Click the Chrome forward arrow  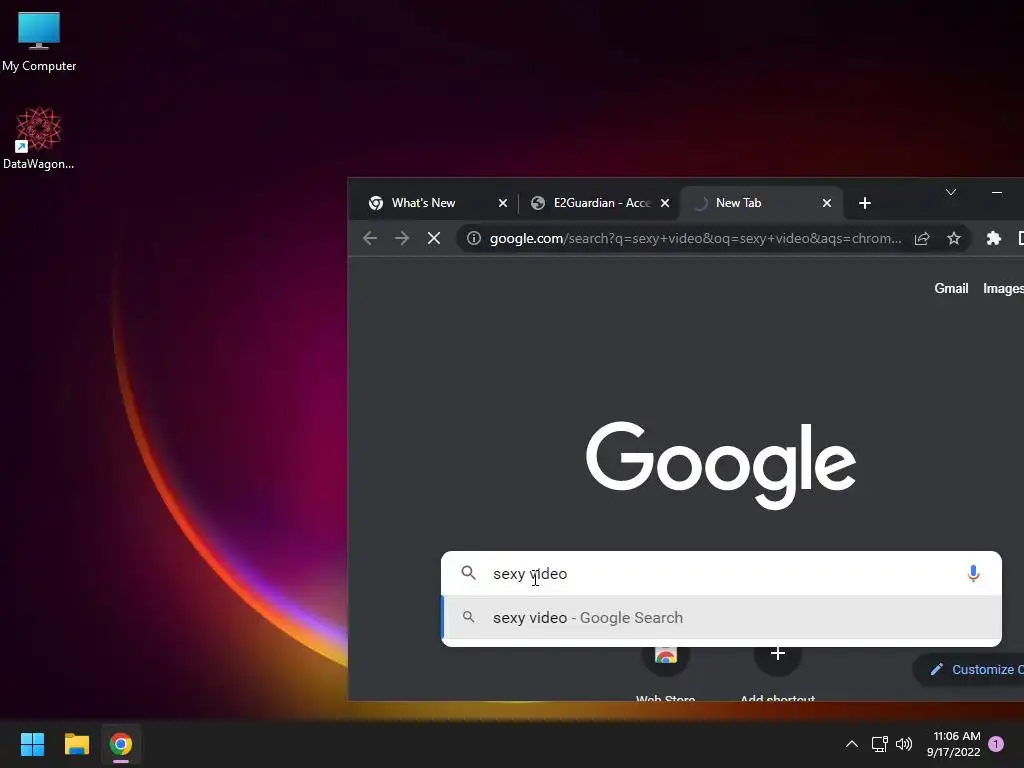402,238
